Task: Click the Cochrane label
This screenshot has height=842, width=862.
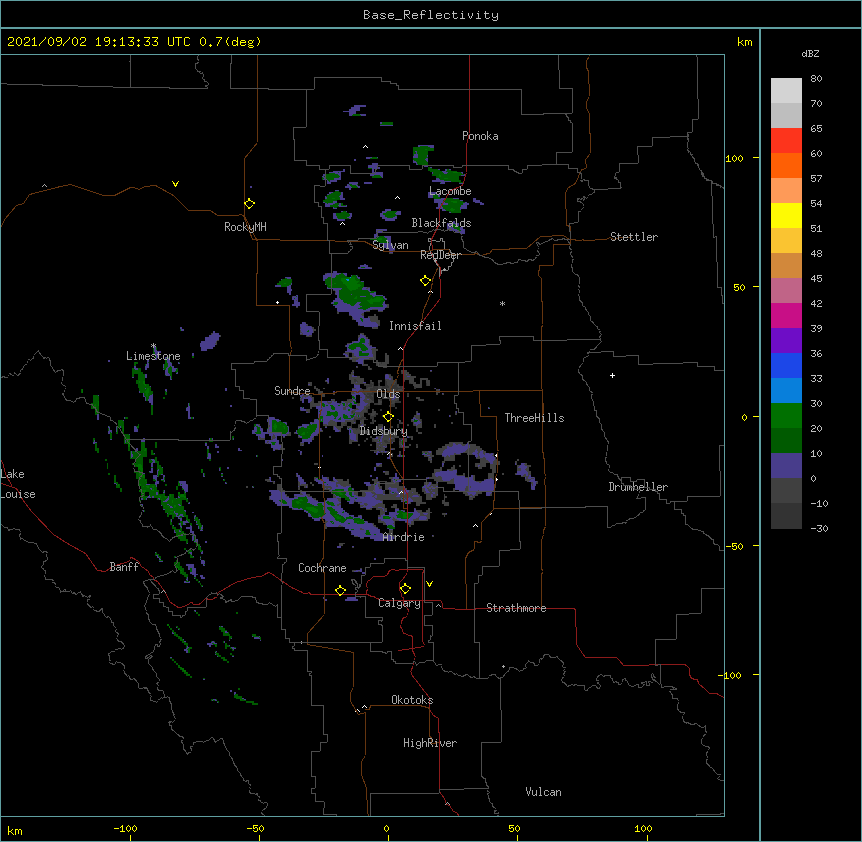Action: point(322,568)
